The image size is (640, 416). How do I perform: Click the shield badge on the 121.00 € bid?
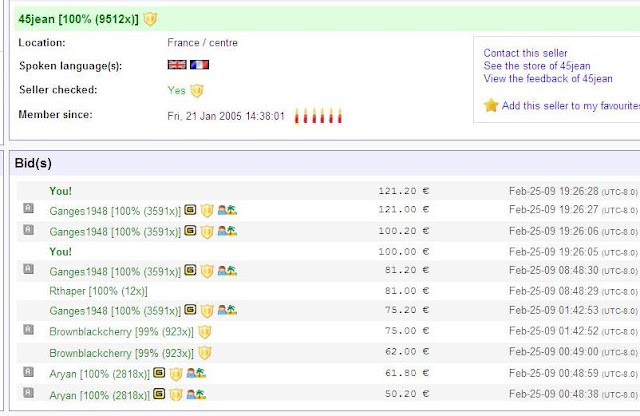[207, 211]
